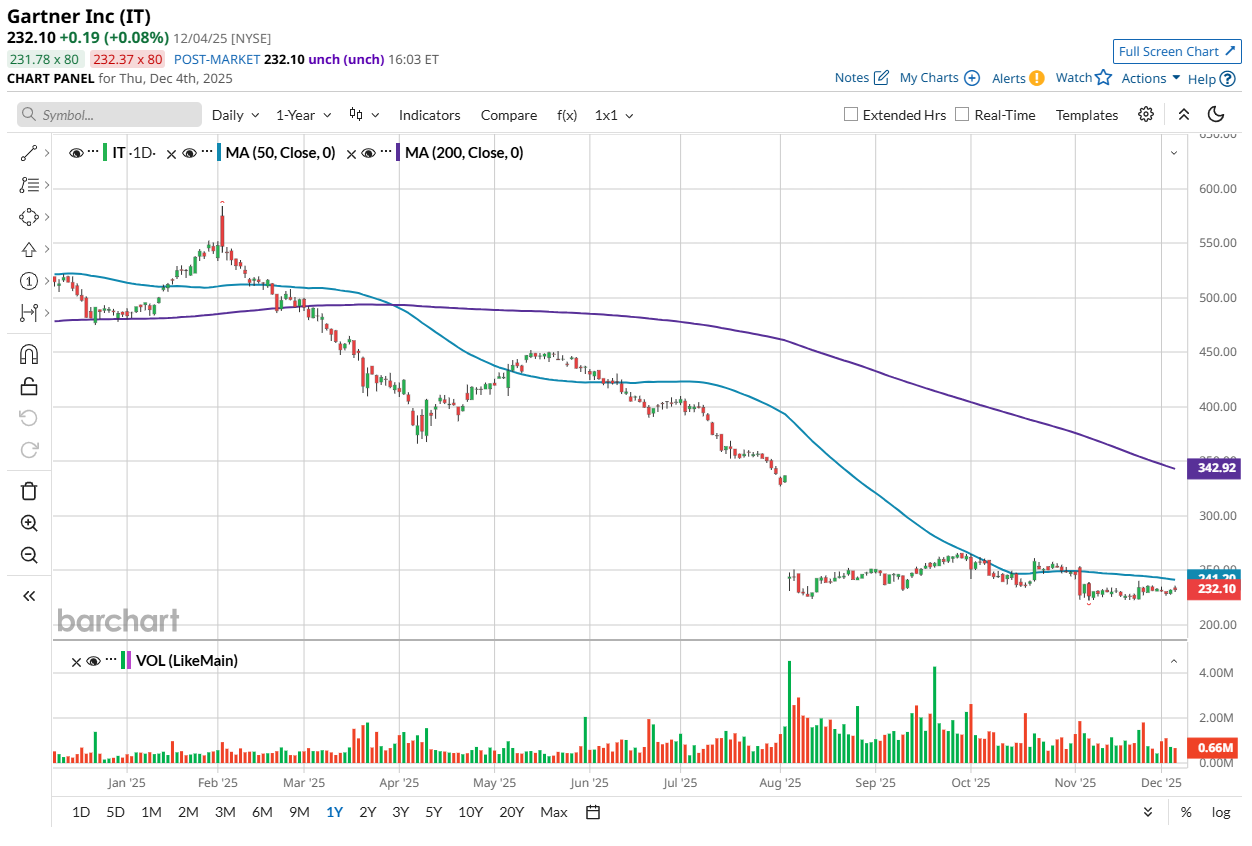Viewport: 1252px width, 846px height.
Task: Select the 6M time range
Action: (x=262, y=812)
